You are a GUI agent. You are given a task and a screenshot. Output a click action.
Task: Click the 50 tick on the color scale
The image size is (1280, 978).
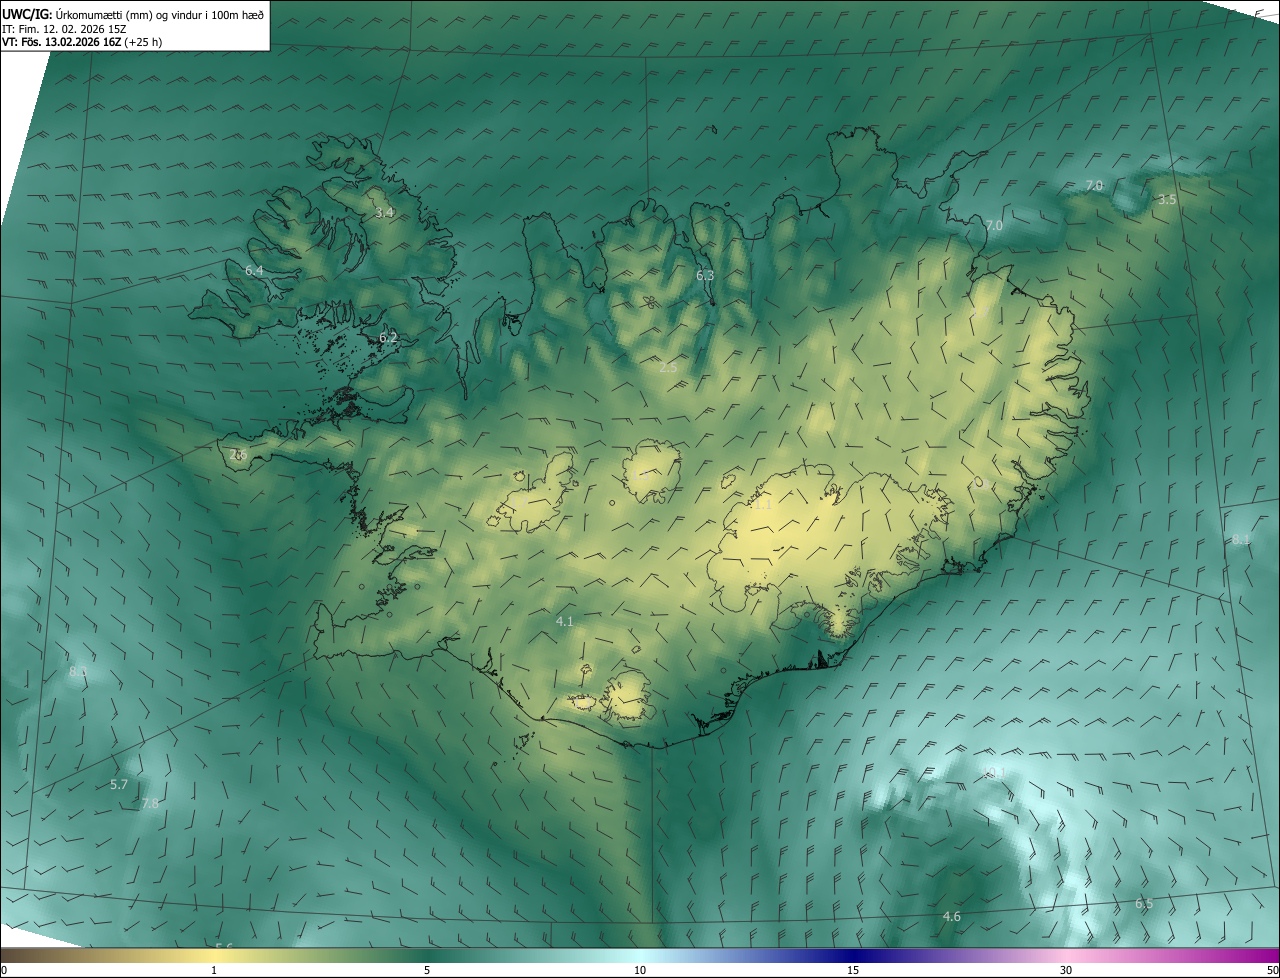(x=1272, y=970)
